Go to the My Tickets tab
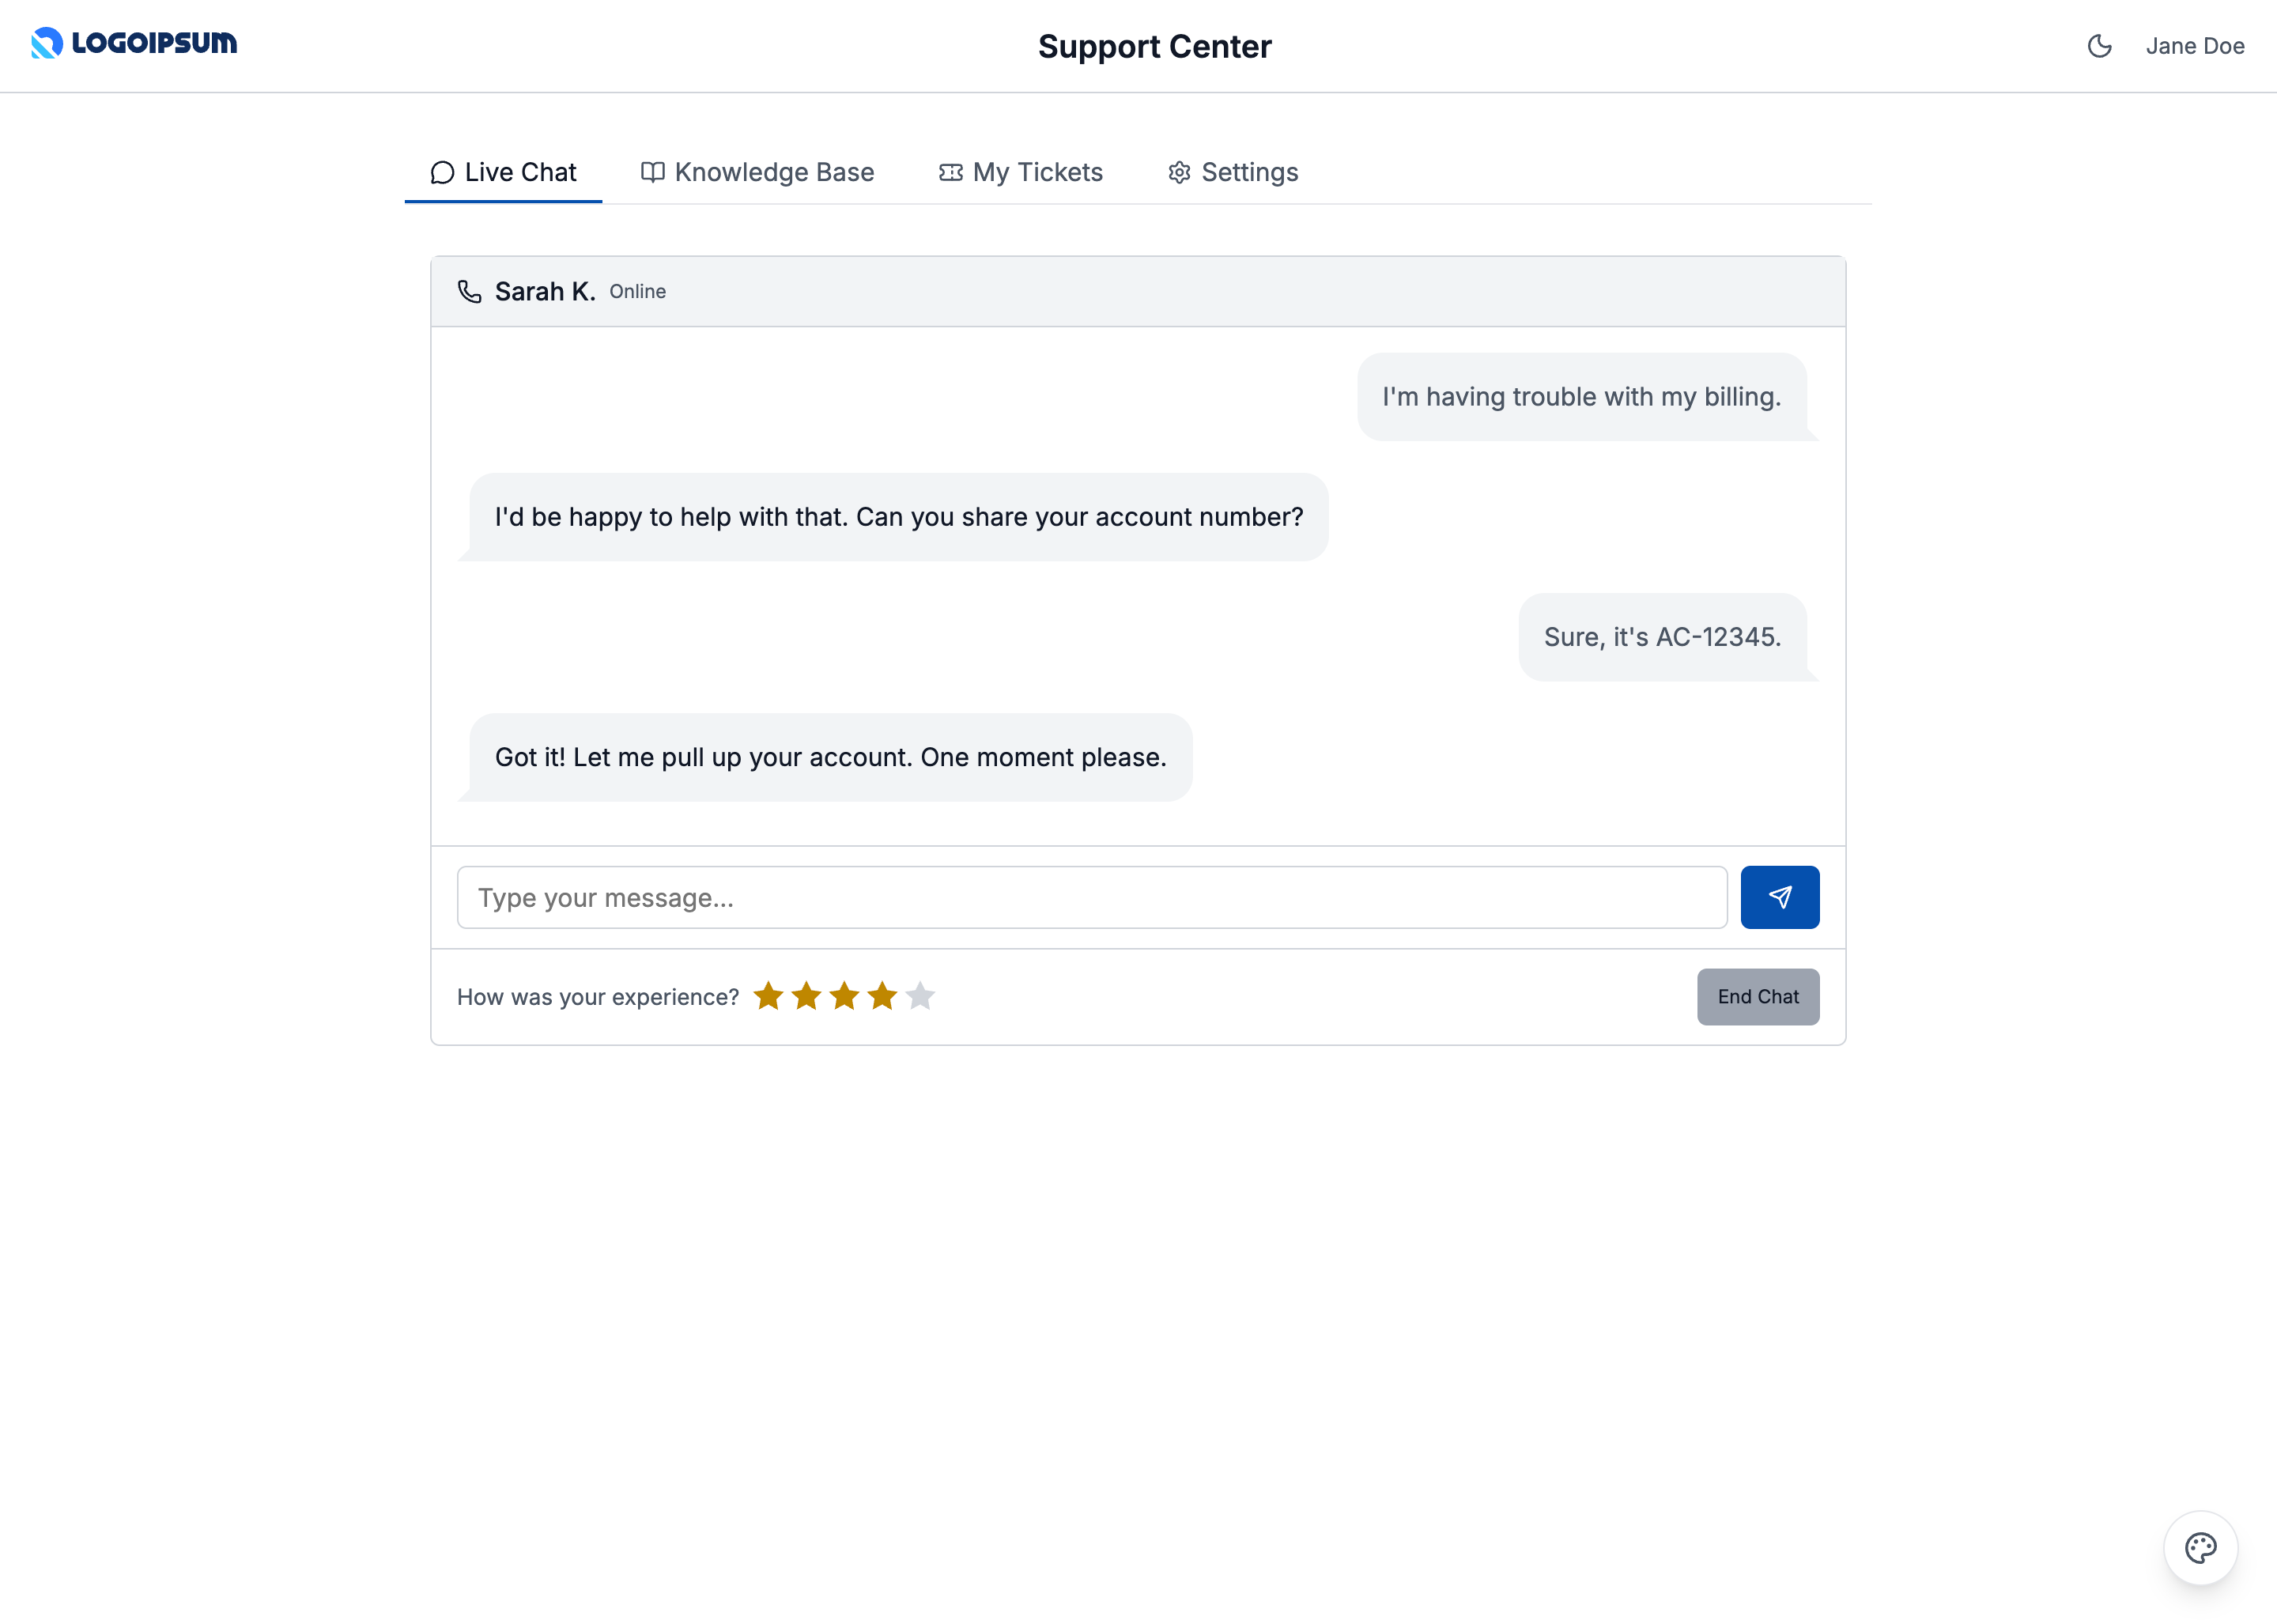 (x=1020, y=172)
